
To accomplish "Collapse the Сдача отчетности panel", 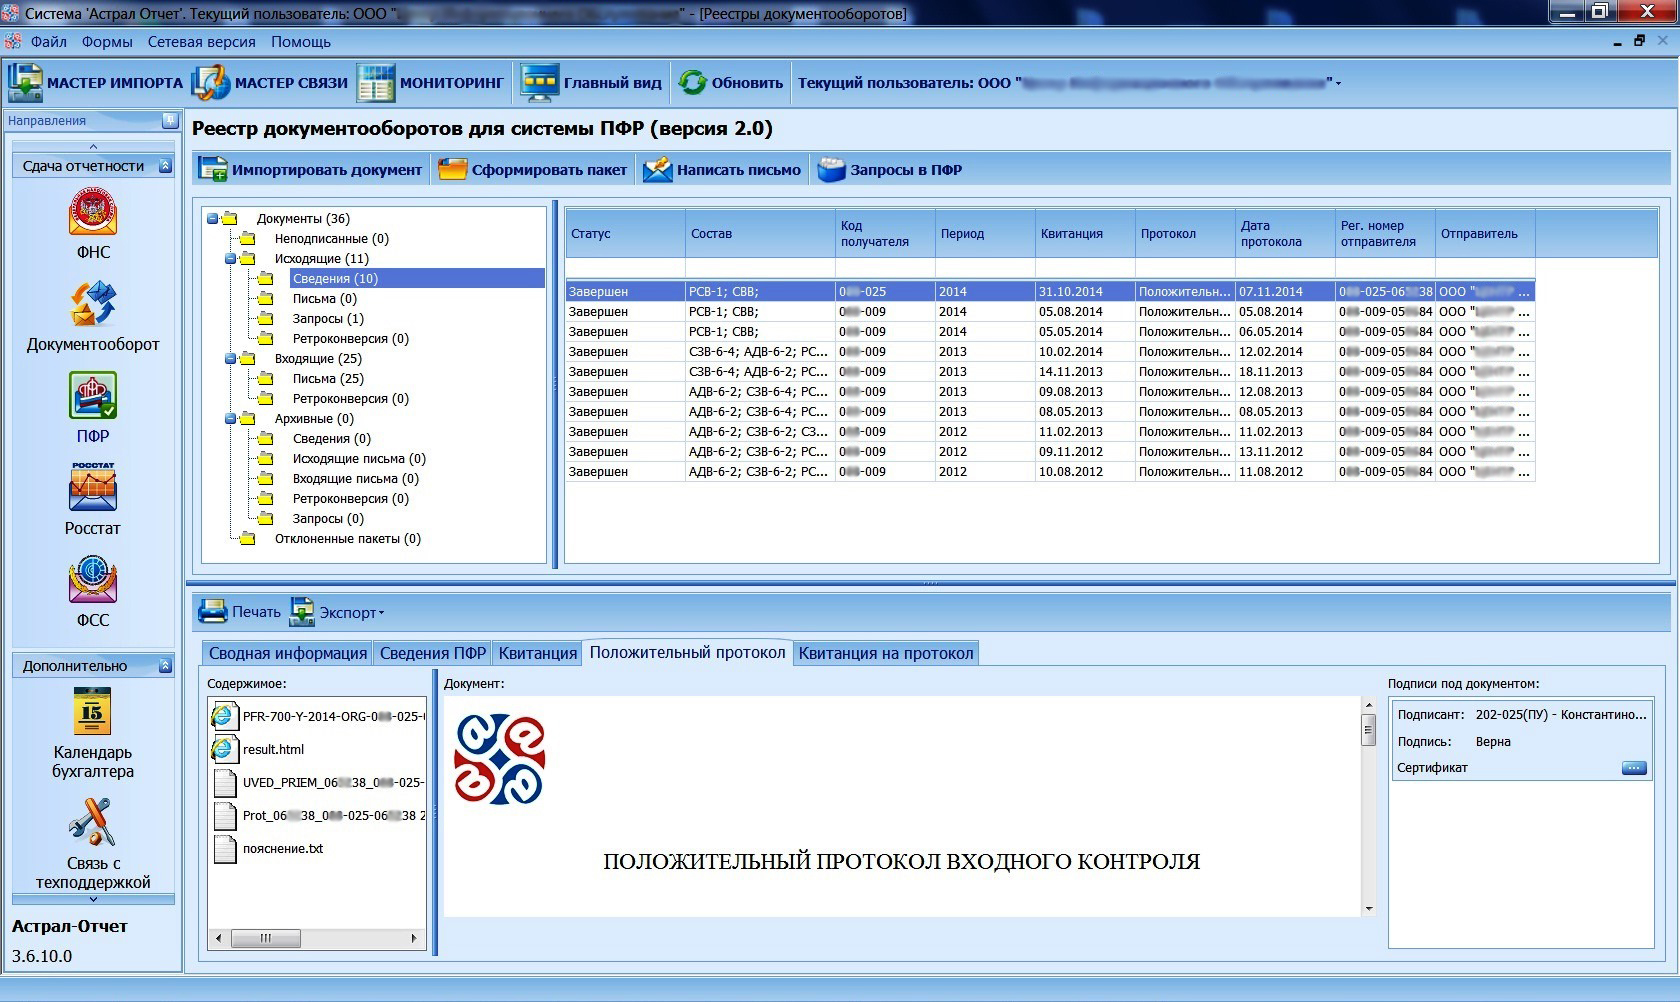I will pyautogui.click(x=166, y=166).
